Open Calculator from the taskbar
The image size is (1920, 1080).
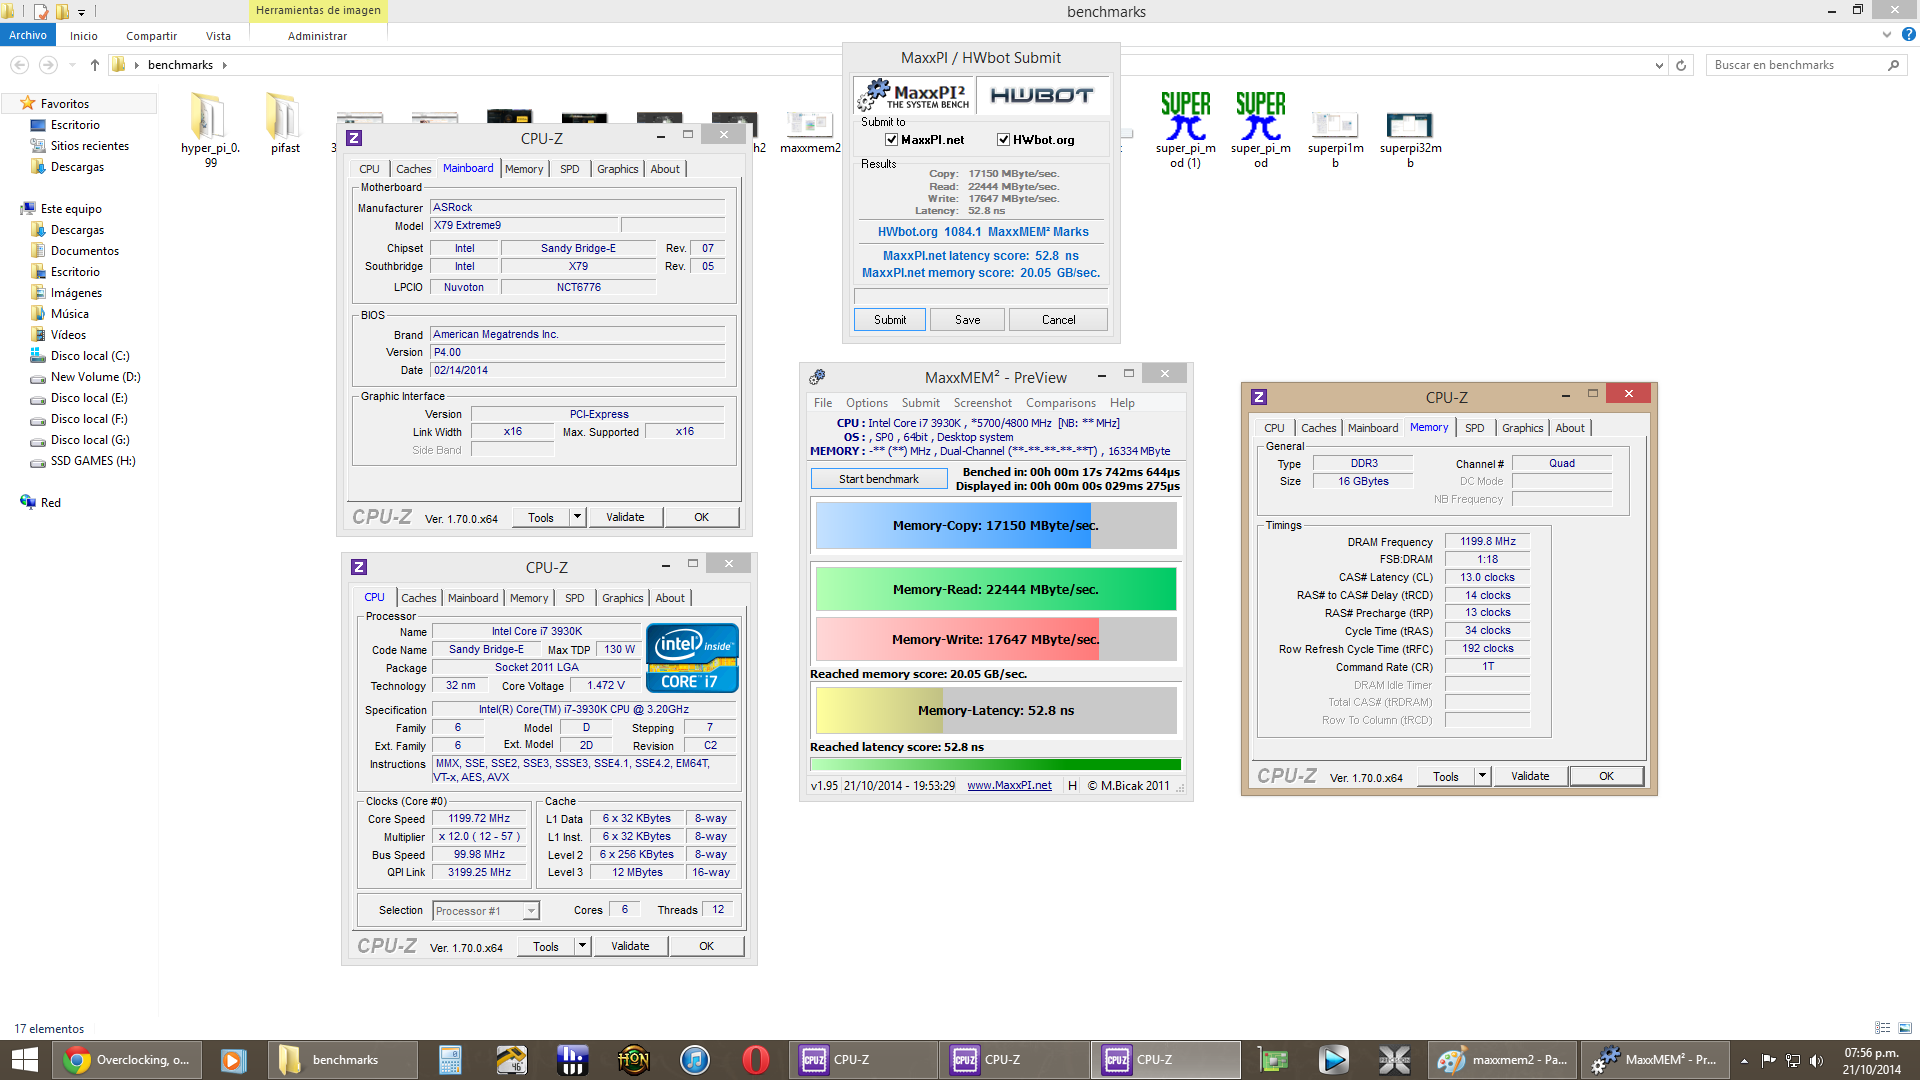coord(450,1060)
